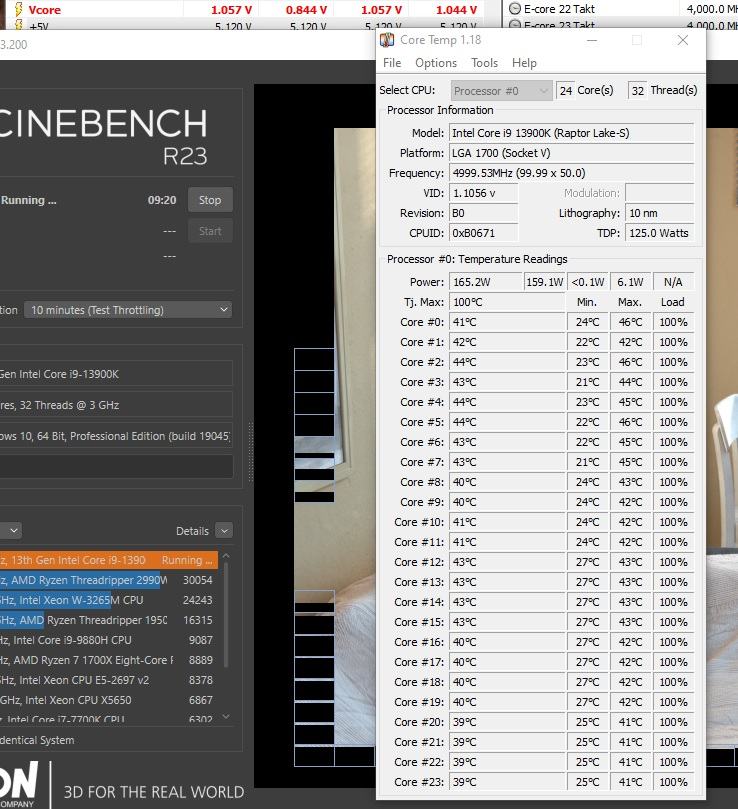Expand the Details dropdown arrow in Cinebench
The image size is (738, 809).
(224, 531)
